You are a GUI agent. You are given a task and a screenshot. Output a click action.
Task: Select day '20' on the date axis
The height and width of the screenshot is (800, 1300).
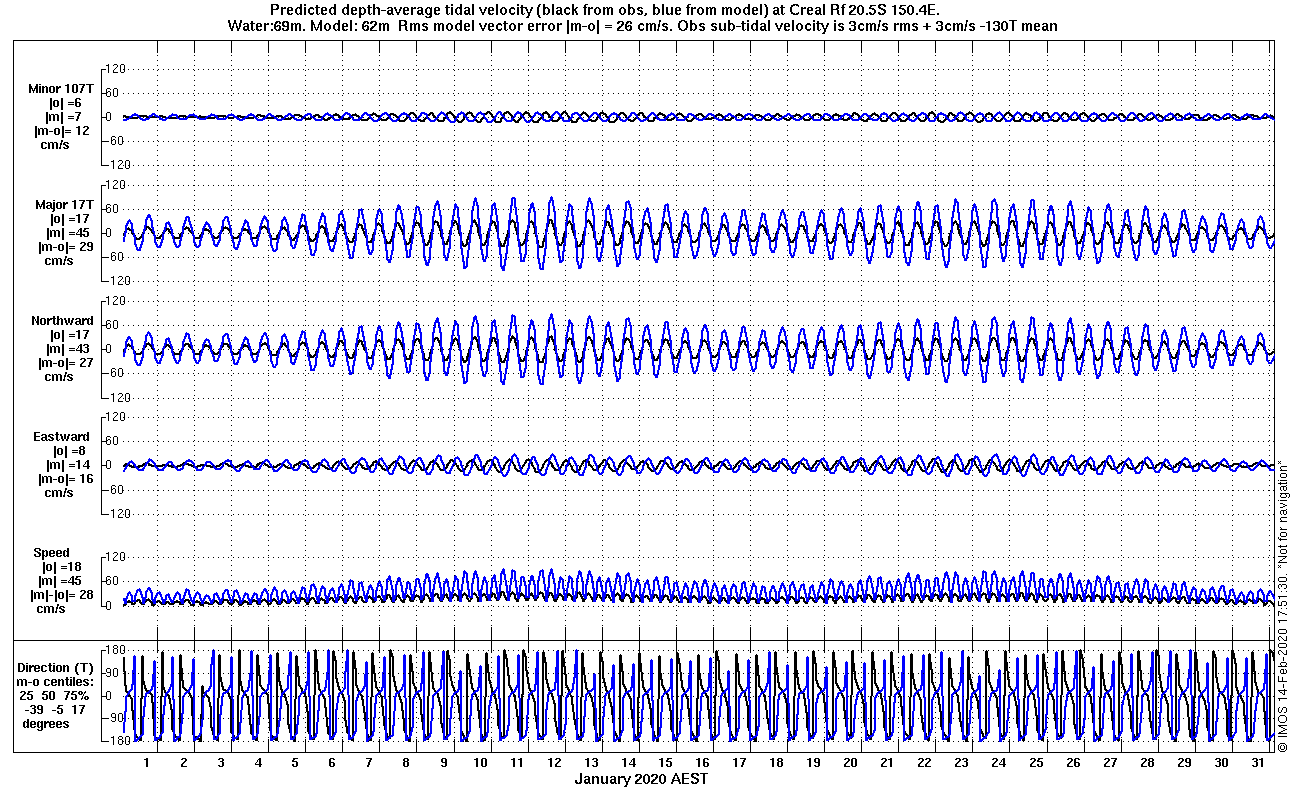(x=850, y=763)
